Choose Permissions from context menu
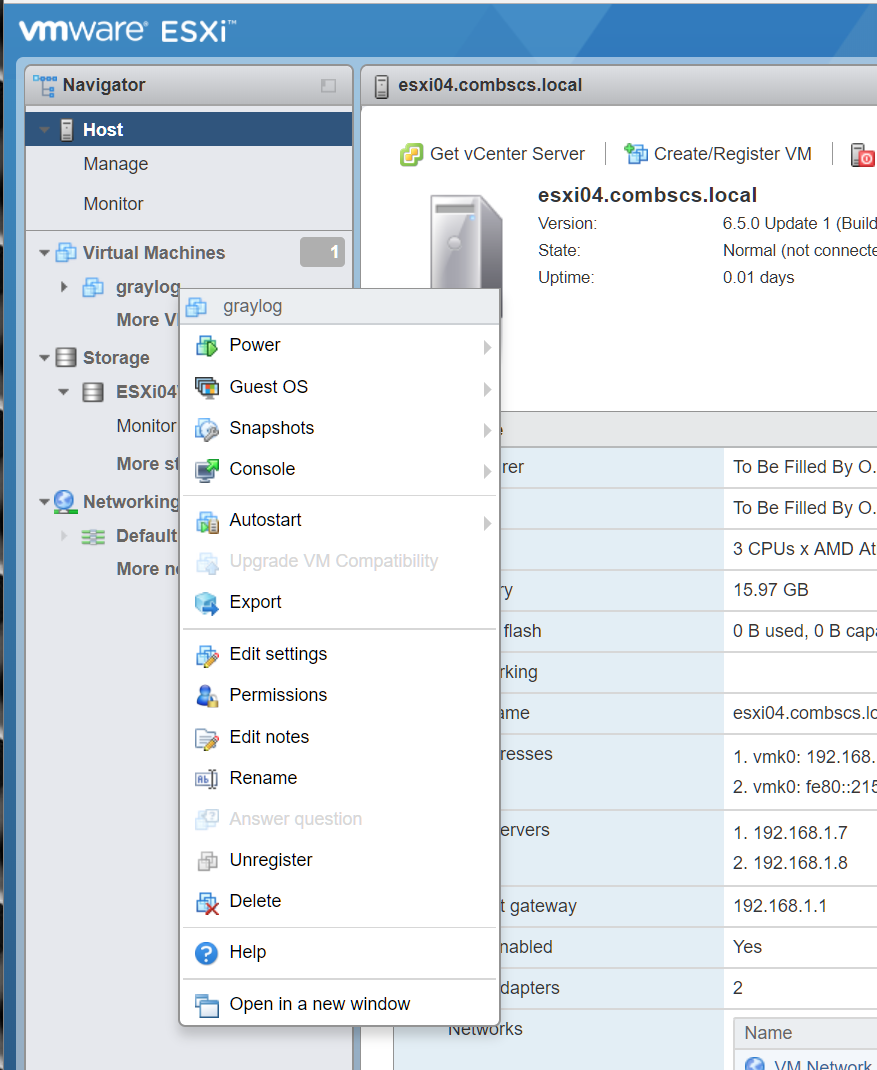The image size is (877, 1070). [x=340, y=695]
